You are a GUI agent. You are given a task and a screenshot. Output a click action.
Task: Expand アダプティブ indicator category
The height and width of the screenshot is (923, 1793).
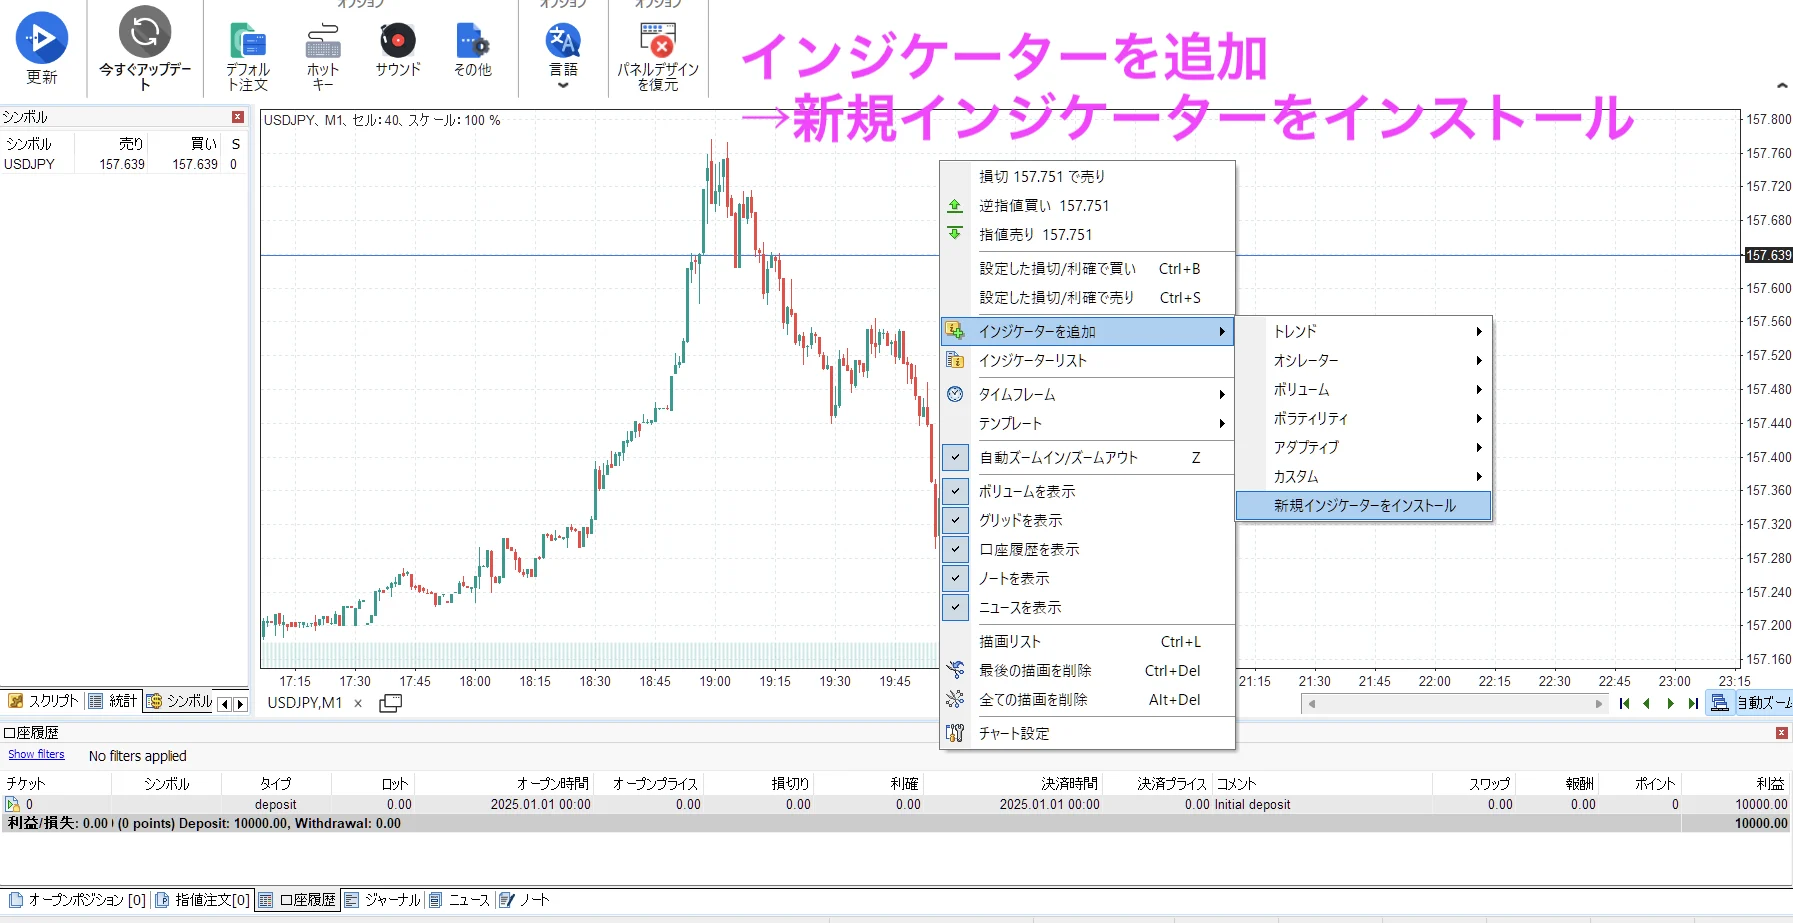pos(1364,447)
